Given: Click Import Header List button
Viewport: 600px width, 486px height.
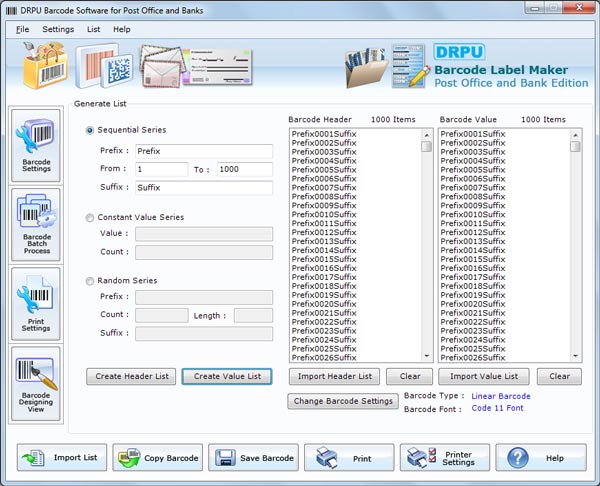Looking at the screenshot, I should (x=334, y=376).
